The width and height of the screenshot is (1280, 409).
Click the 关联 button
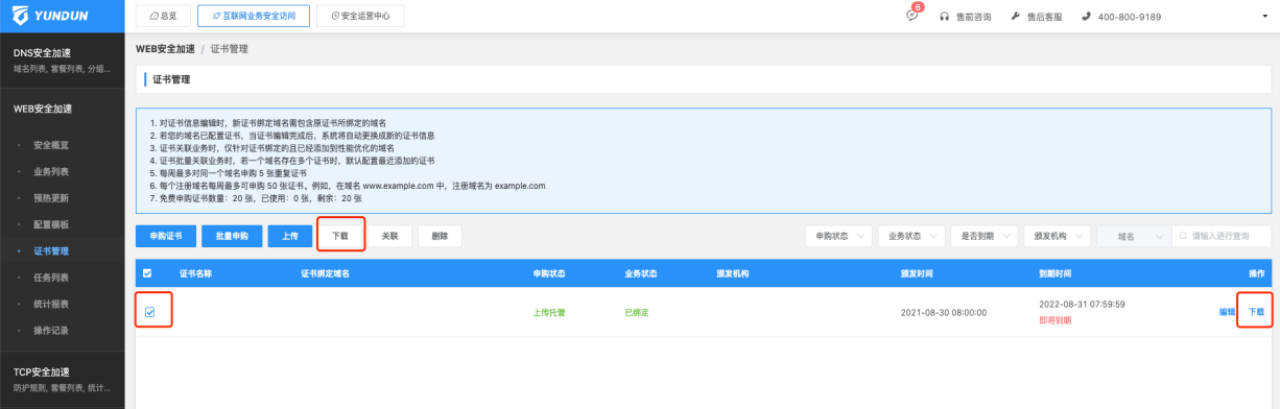[390, 236]
